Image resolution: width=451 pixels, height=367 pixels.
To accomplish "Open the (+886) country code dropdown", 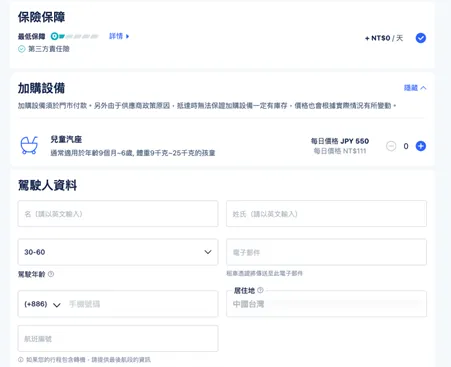I will [x=42, y=304].
